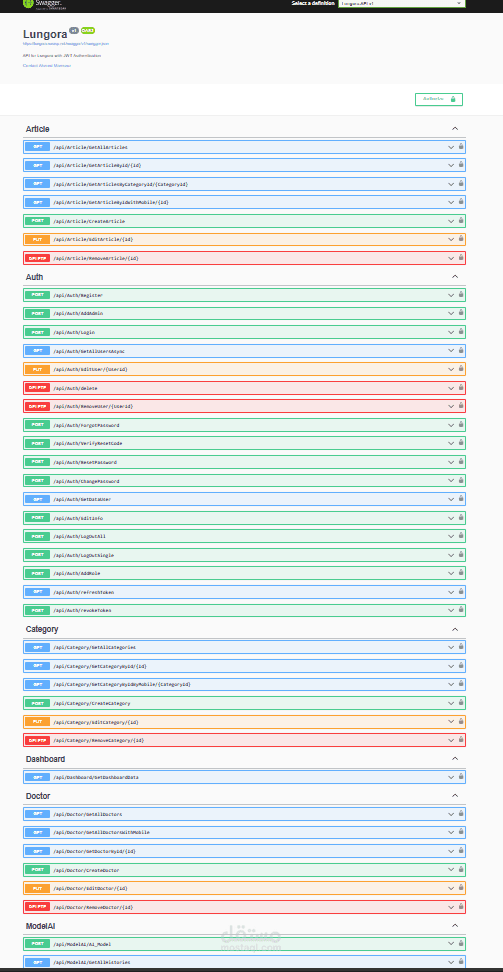Image resolution: width=503 pixels, height=972 pixels.
Task: Click the /api/Article/GetArticleByIdWithMobile/{id} path
Action: (111, 202)
